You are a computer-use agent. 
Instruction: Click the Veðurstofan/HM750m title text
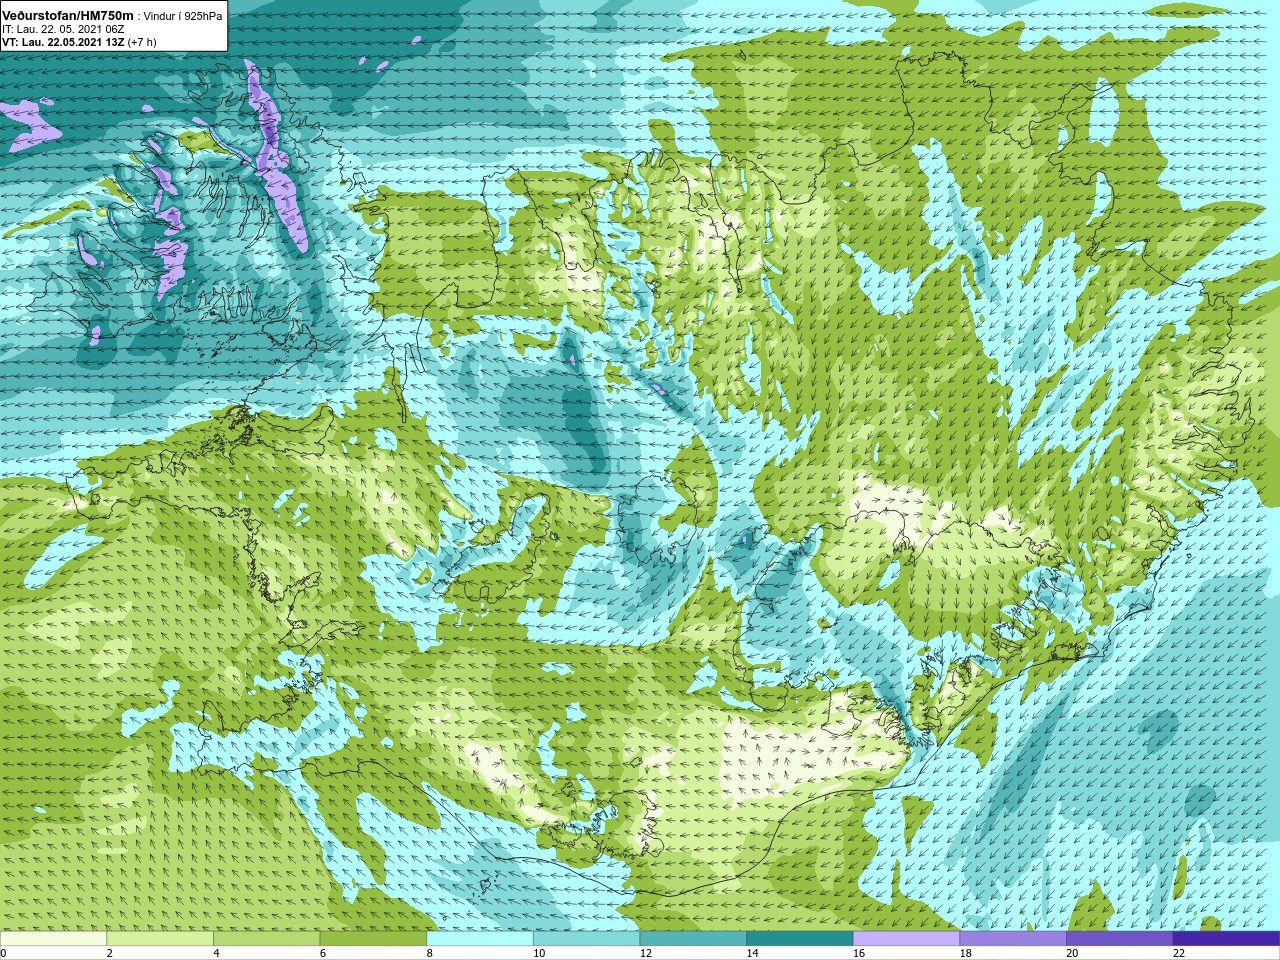67,15
